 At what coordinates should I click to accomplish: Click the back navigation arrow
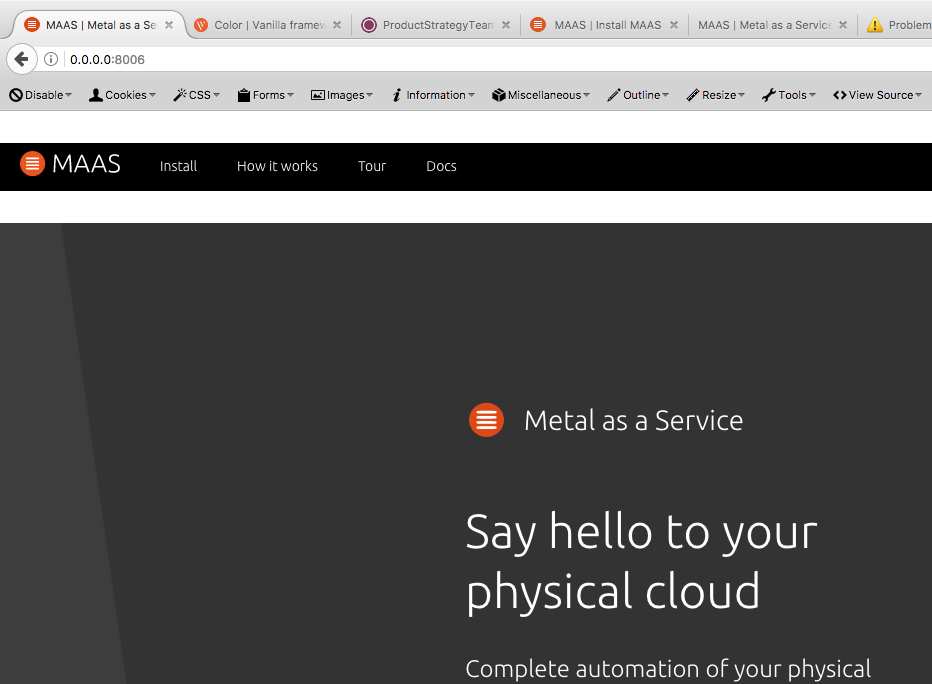coord(22,59)
